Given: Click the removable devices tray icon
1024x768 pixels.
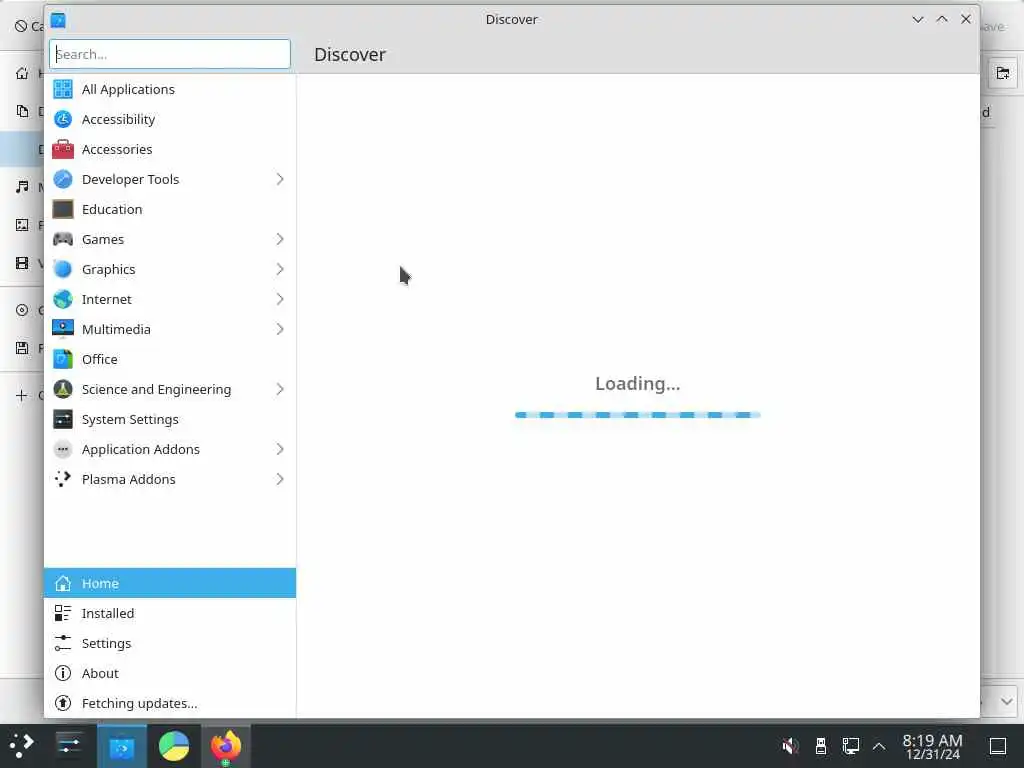Looking at the screenshot, I should point(821,746).
